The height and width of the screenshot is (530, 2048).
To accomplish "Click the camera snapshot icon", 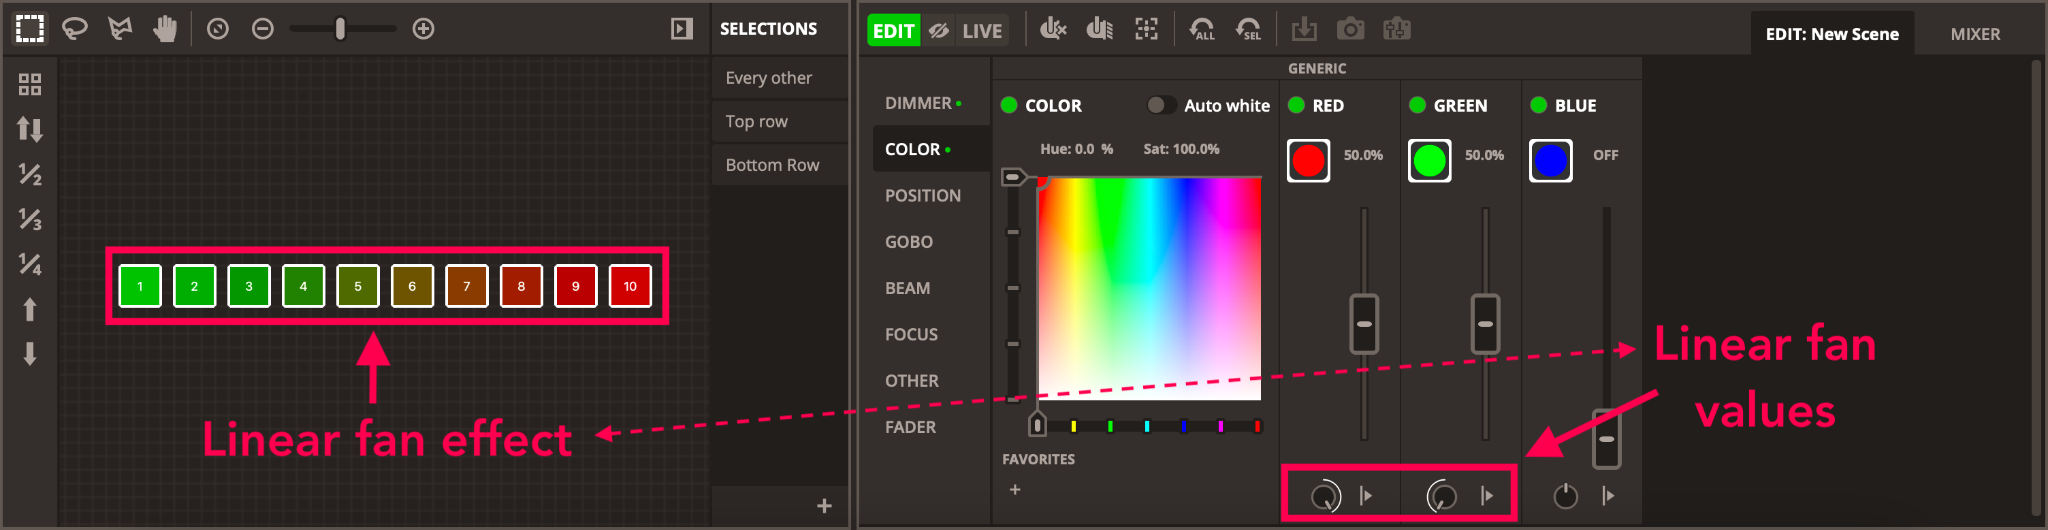I will tap(1350, 29).
